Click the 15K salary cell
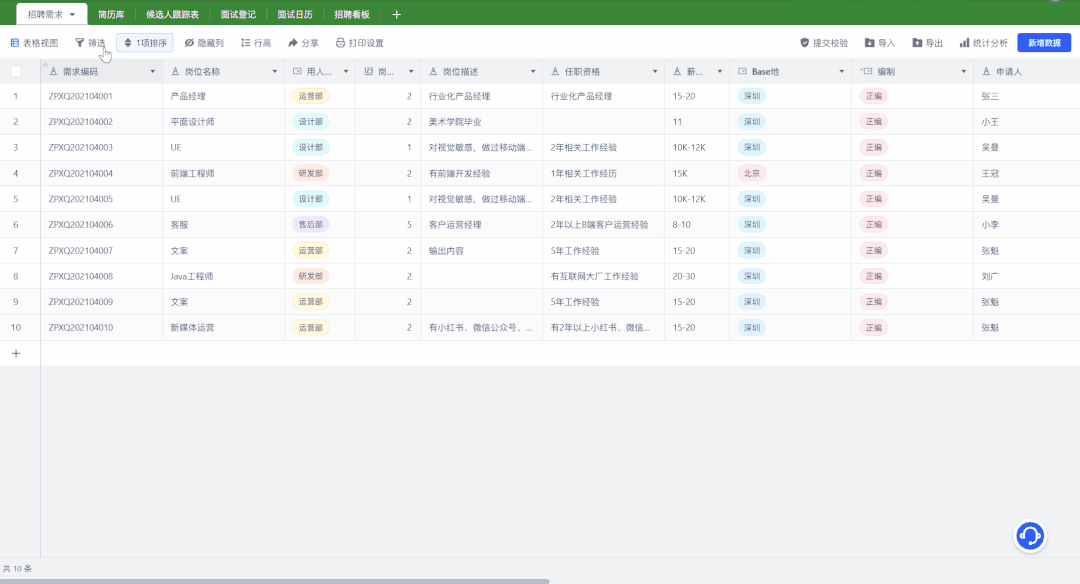 [697, 174]
